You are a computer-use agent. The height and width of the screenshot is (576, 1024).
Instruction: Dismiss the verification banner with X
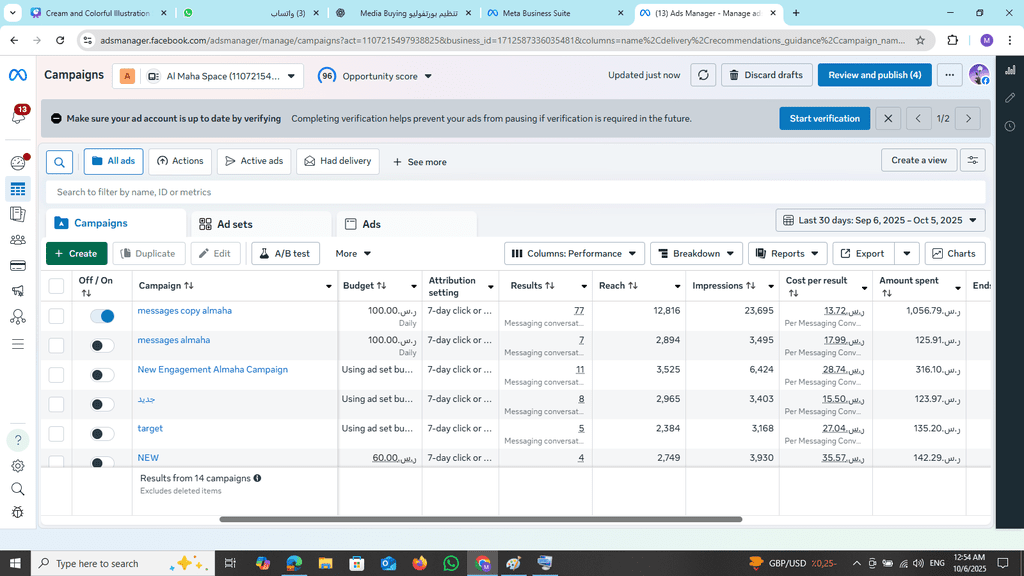[887, 118]
